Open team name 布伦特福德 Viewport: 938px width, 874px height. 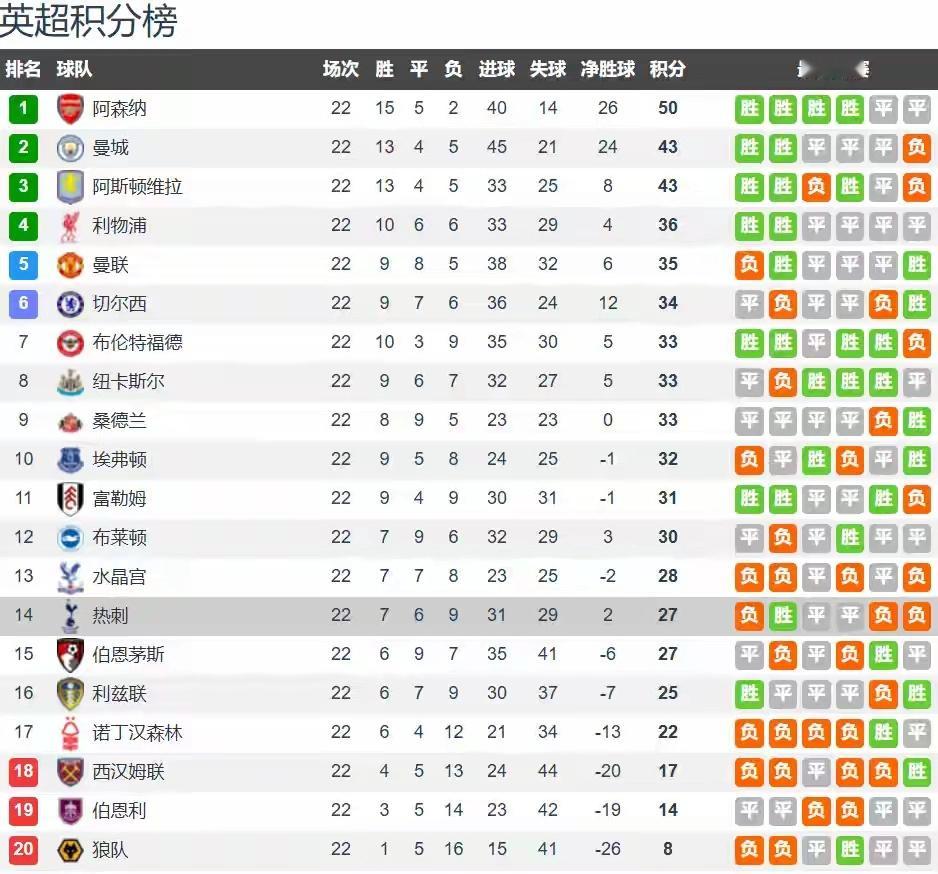point(137,343)
